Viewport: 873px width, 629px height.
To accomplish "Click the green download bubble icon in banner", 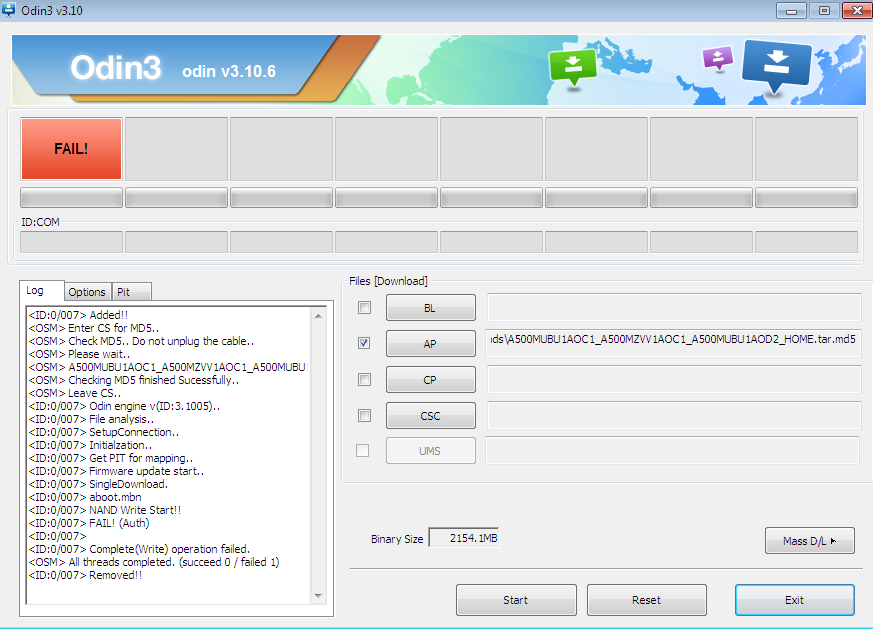I will point(572,67).
